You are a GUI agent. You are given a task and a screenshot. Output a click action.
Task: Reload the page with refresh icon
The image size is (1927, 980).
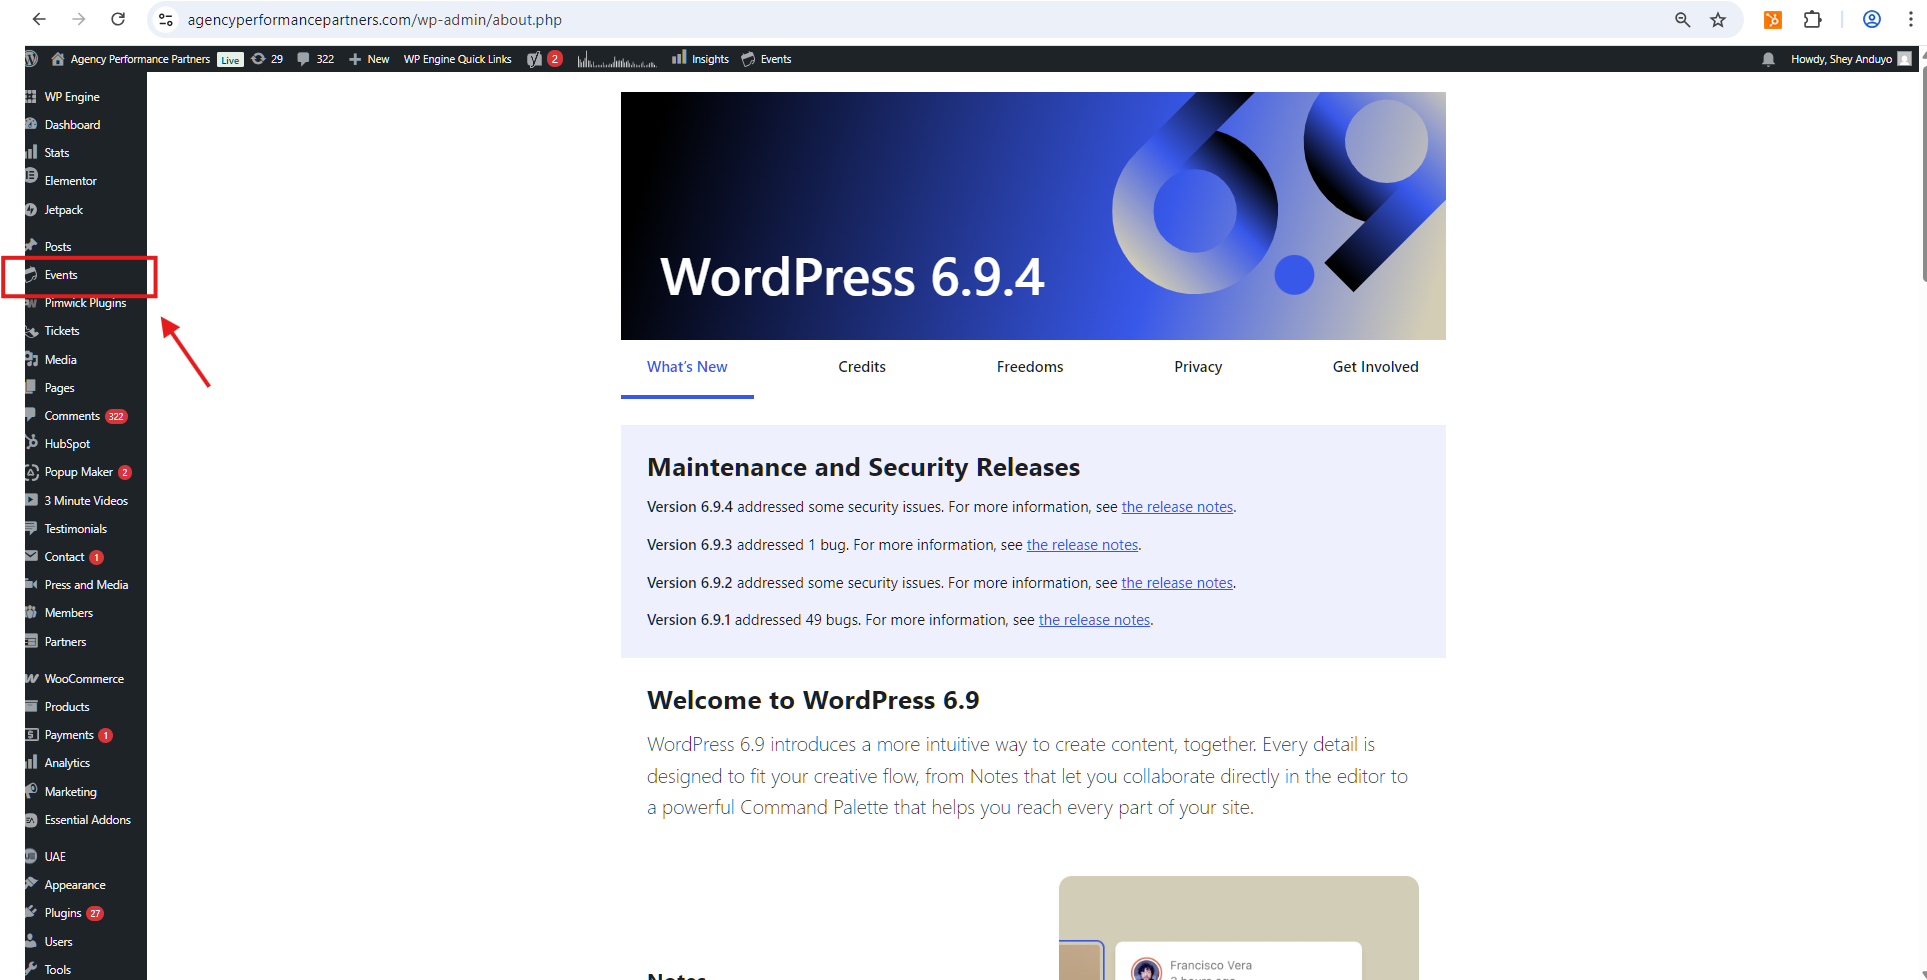click(x=118, y=20)
